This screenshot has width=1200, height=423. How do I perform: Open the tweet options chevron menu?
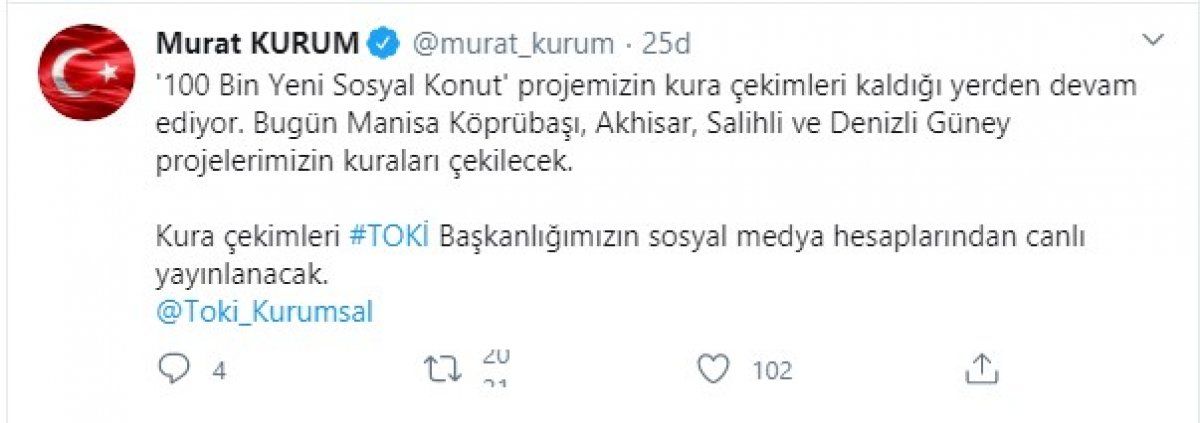1153,41
